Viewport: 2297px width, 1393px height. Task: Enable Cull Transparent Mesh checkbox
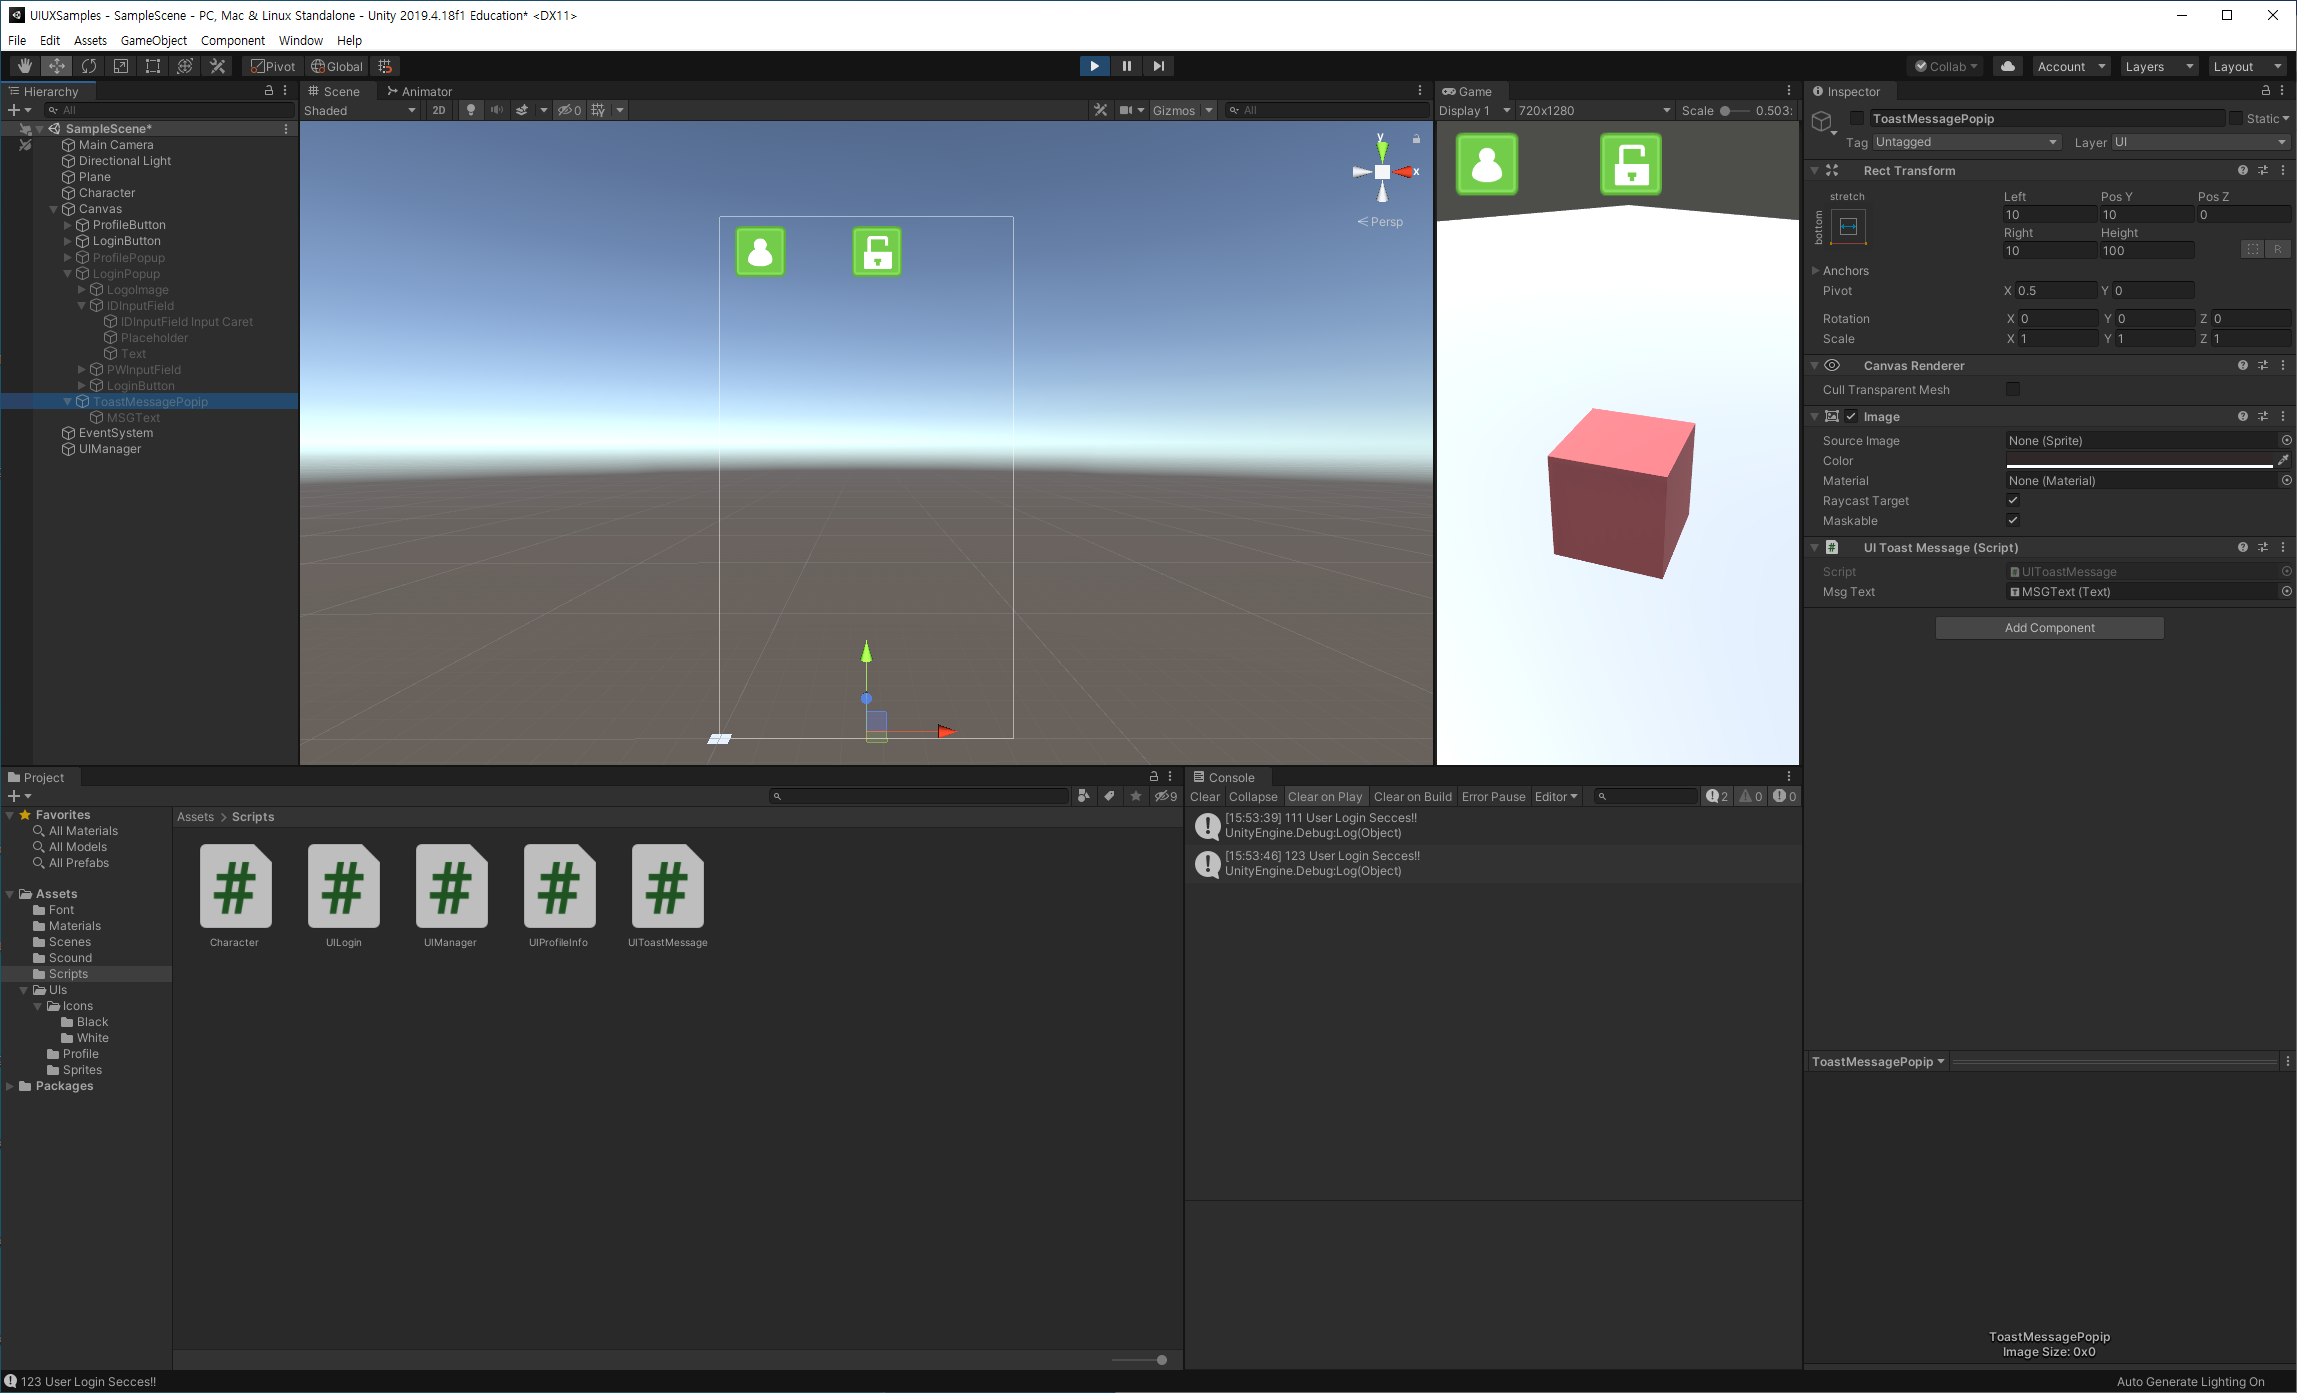[x=2013, y=389]
